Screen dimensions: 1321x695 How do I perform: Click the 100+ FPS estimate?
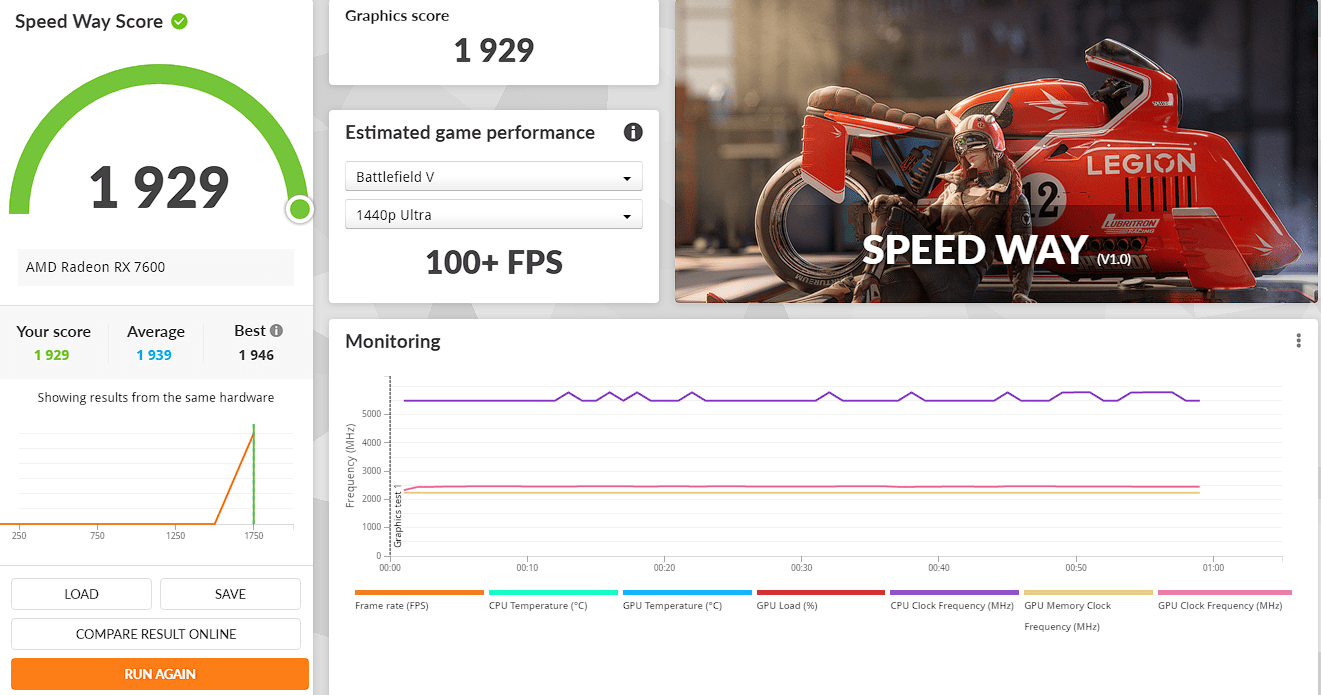click(x=494, y=263)
